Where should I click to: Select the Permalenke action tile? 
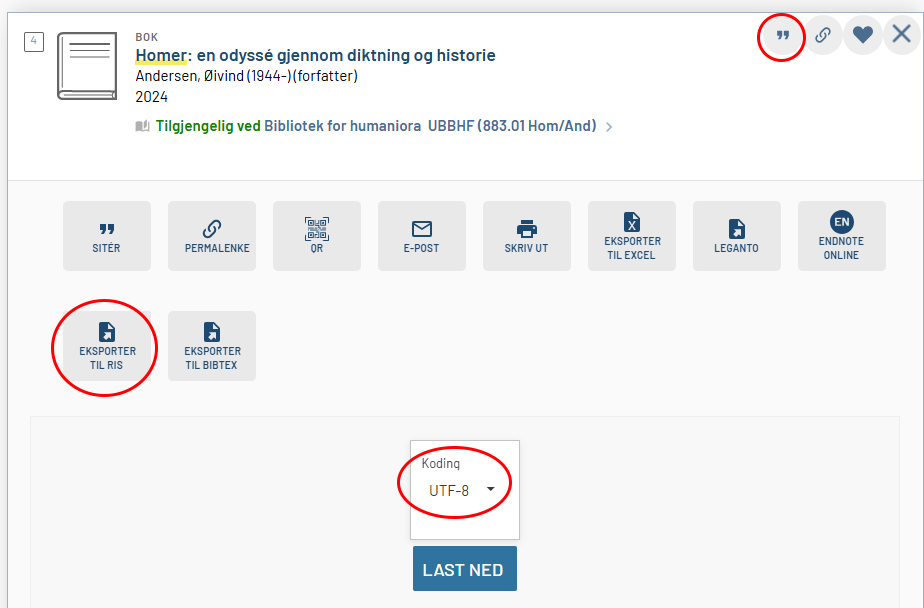click(212, 236)
